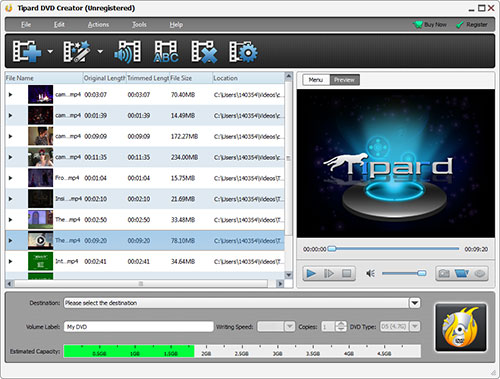The width and height of the screenshot is (500, 379).
Task: Take a snapshot with camera icon
Action: coord(444,274)
